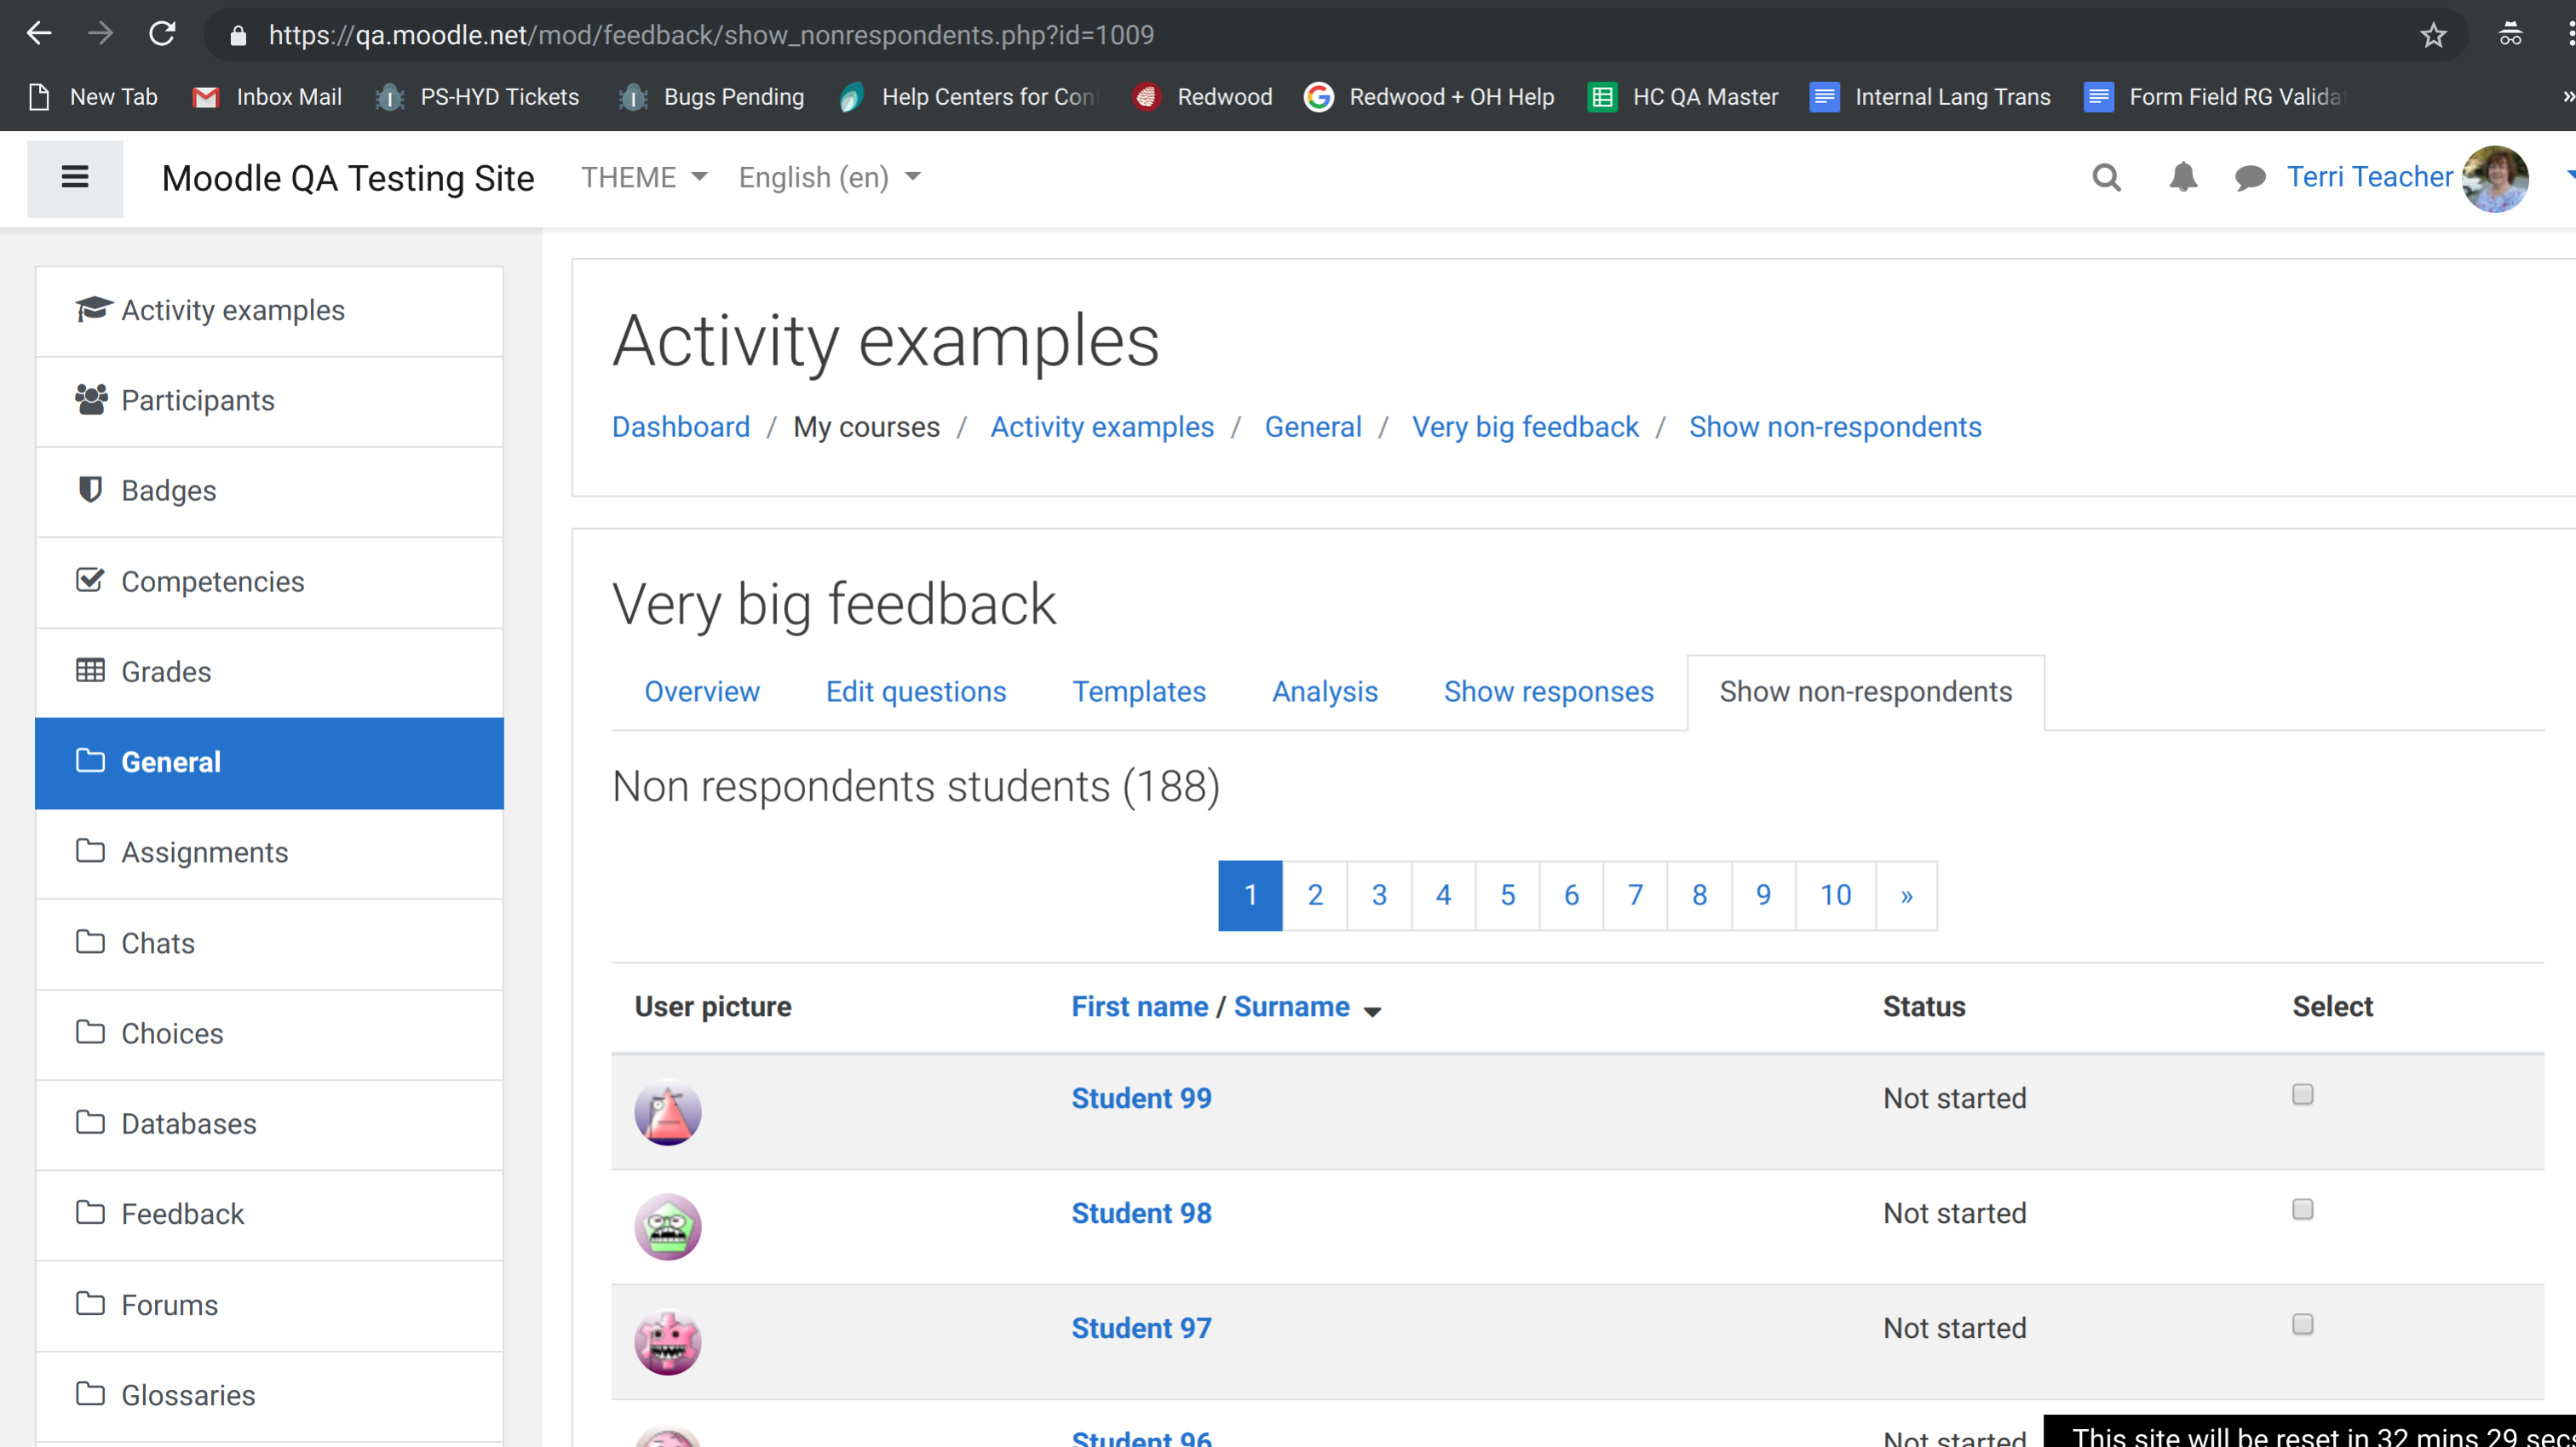Sort by First name column
This screenshot has width=2576, height=1447.
click(x=1140, y=1007)
